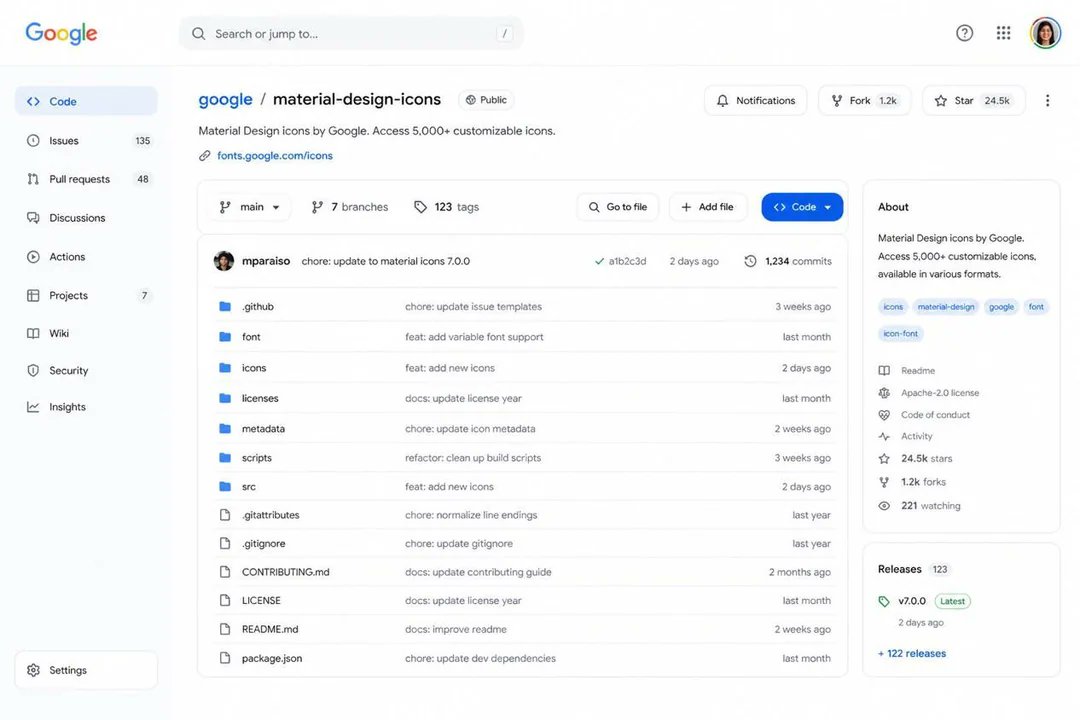Click the Wiki book icon in sidebar
The height and width of the screenshot is (720, 1080).
point(33,333)
